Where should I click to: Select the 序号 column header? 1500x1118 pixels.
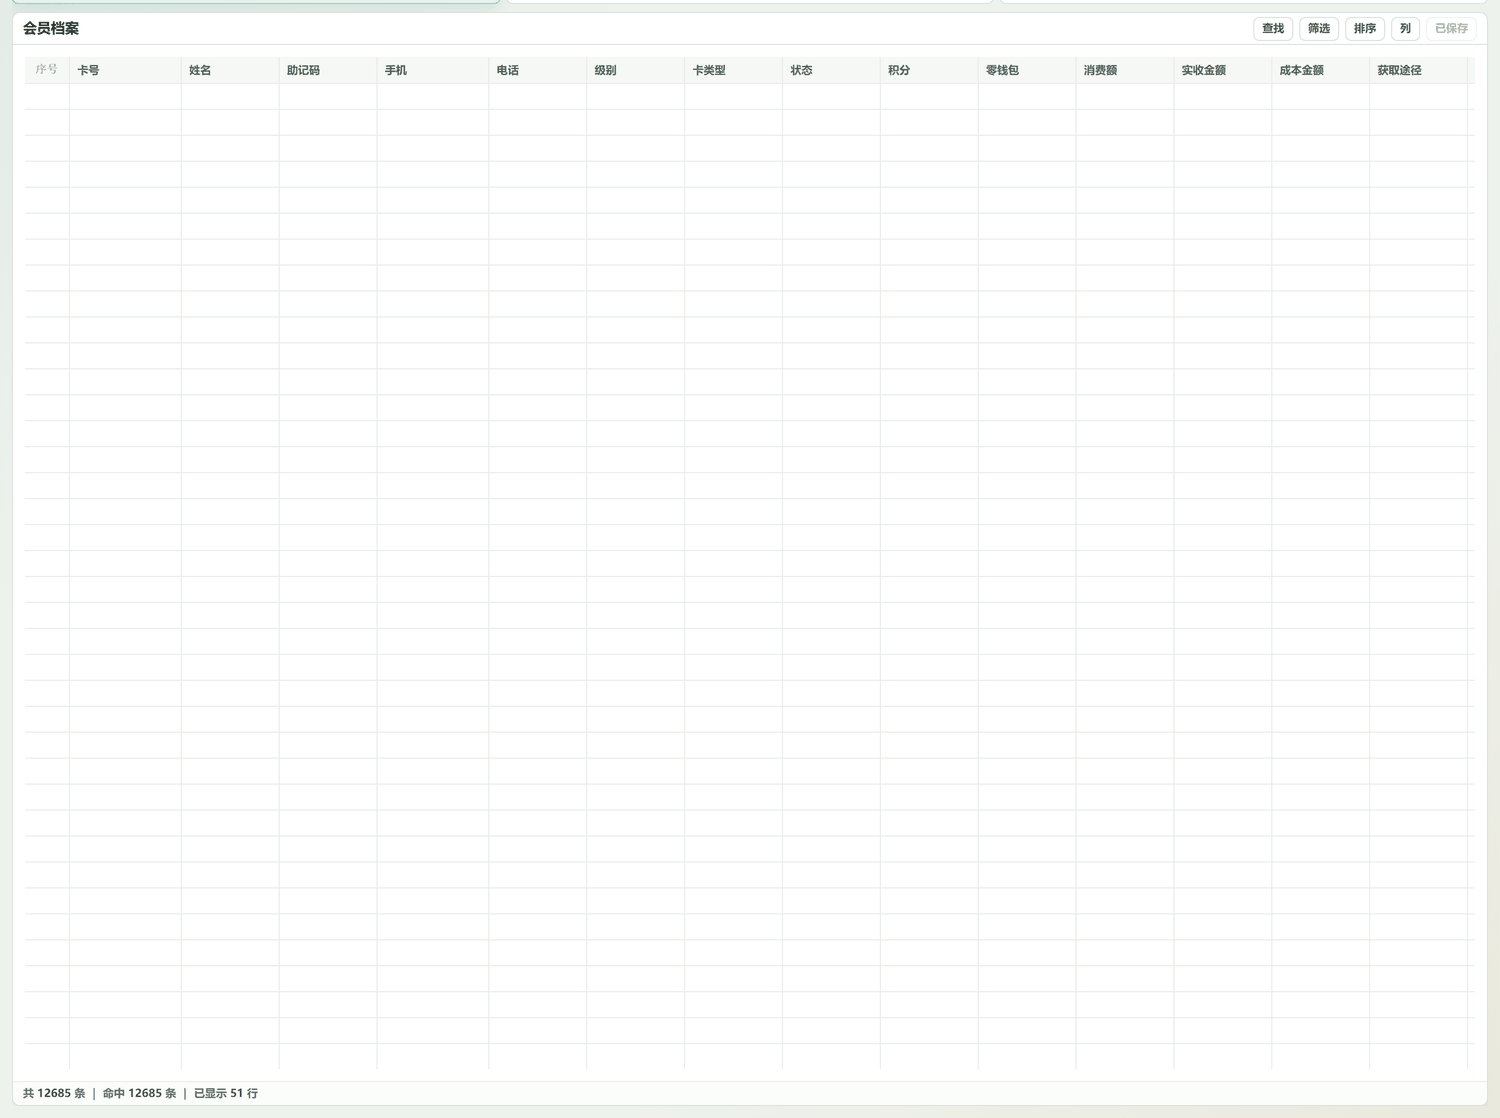coord(47,70)
